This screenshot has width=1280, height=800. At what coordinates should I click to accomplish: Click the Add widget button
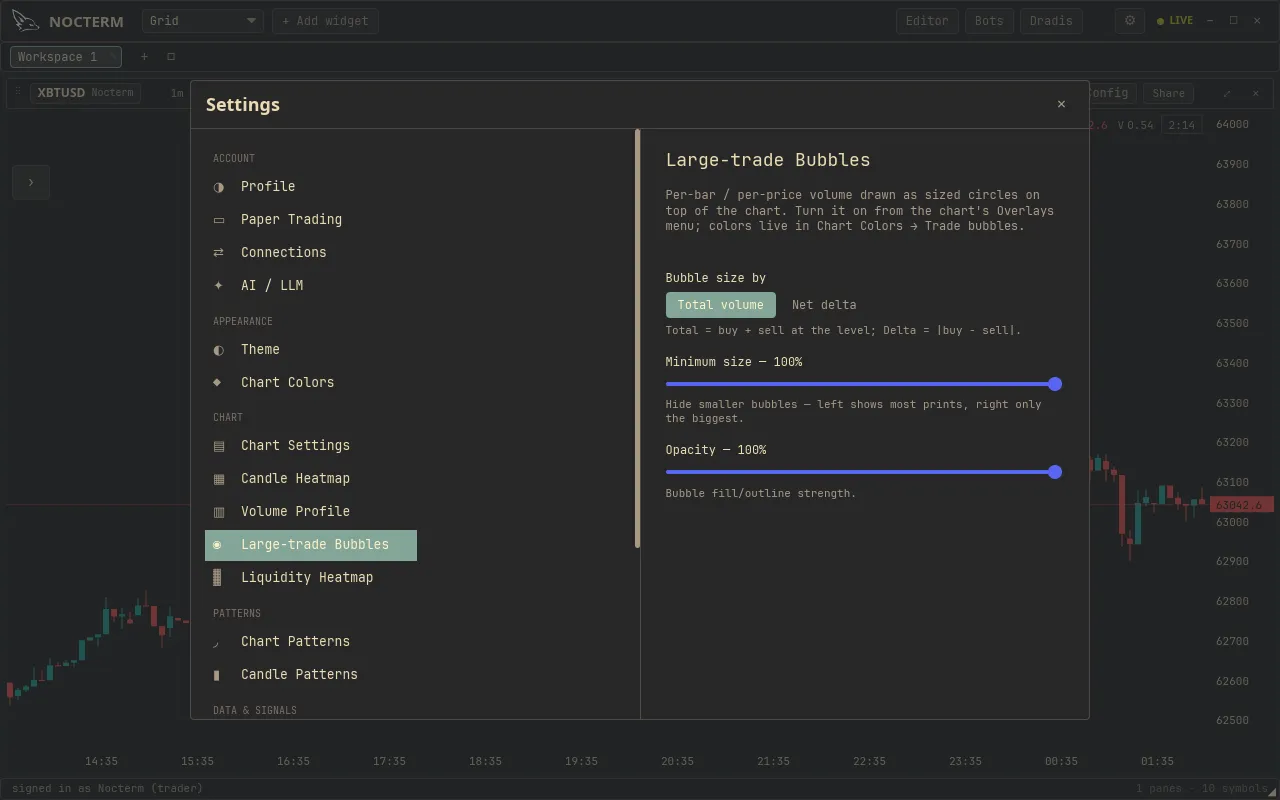point(325,20)
